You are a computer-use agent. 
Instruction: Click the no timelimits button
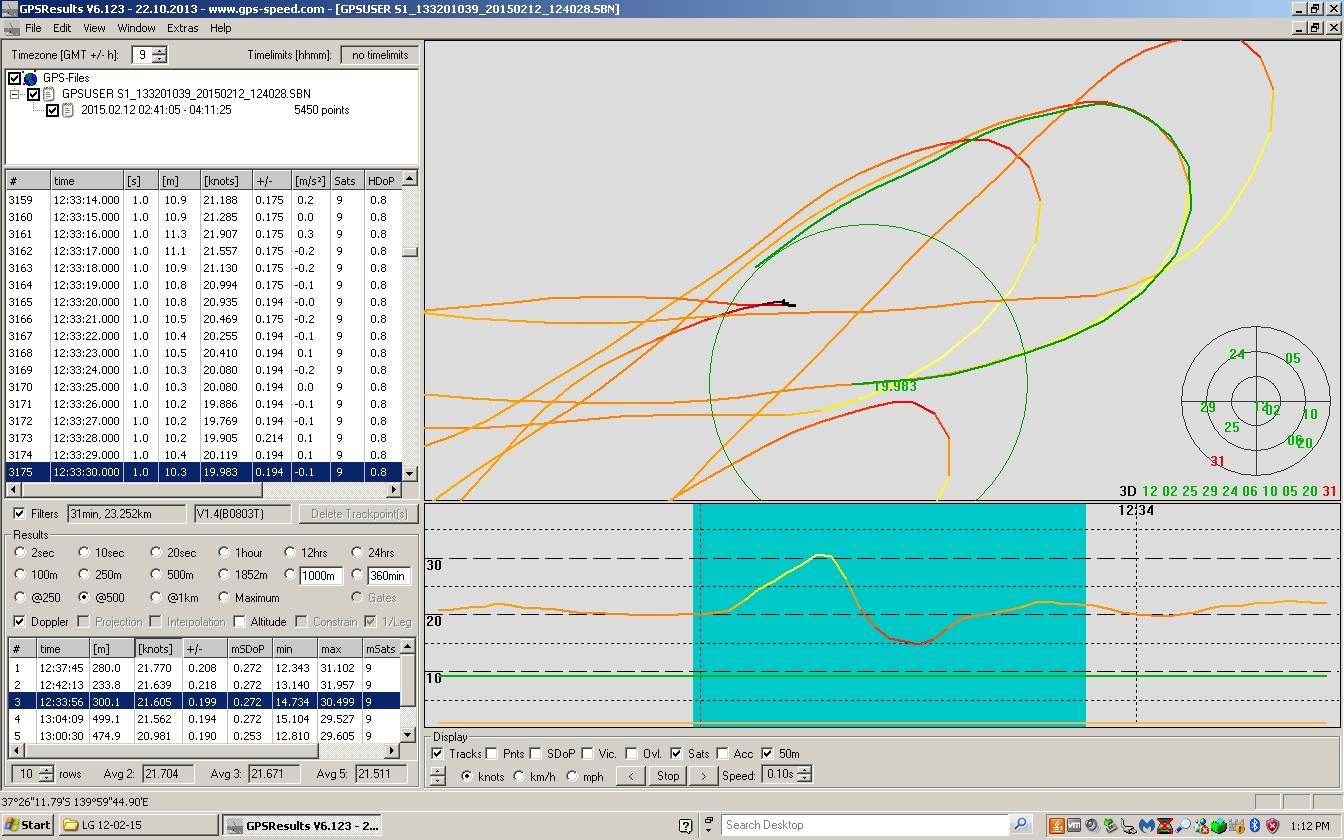pyautogui.click(x=379, y=55)
